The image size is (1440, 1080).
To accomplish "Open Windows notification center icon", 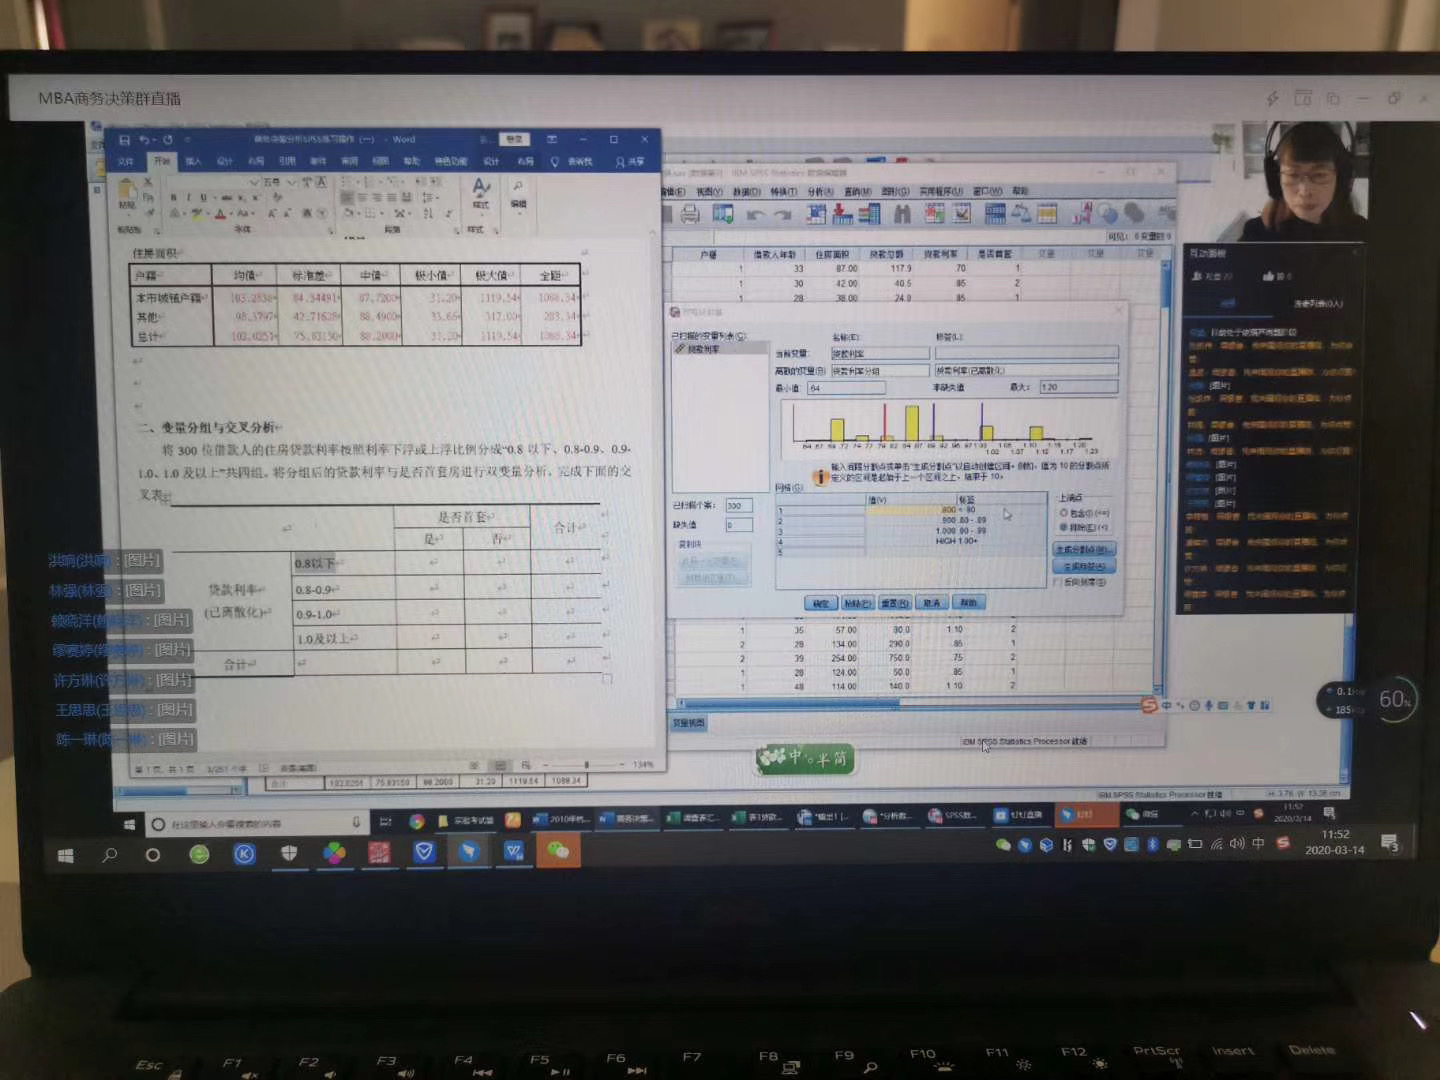I will coord(1390,844).
